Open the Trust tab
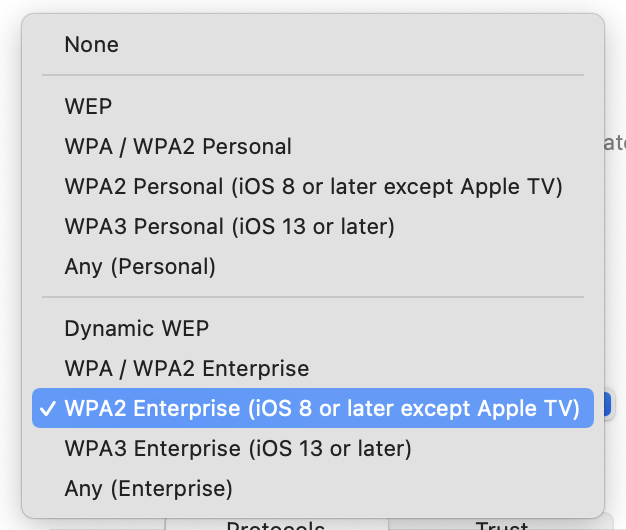626x530 pixels. [502, 526]
